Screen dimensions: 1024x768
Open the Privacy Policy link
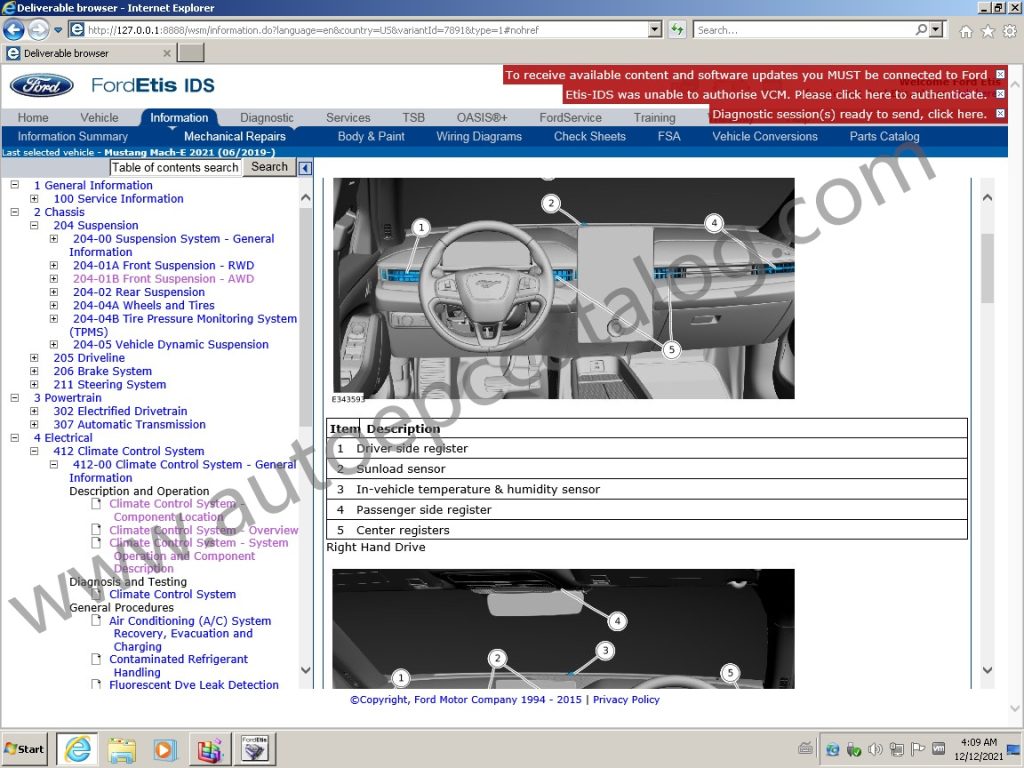click(x=626, y=699)
